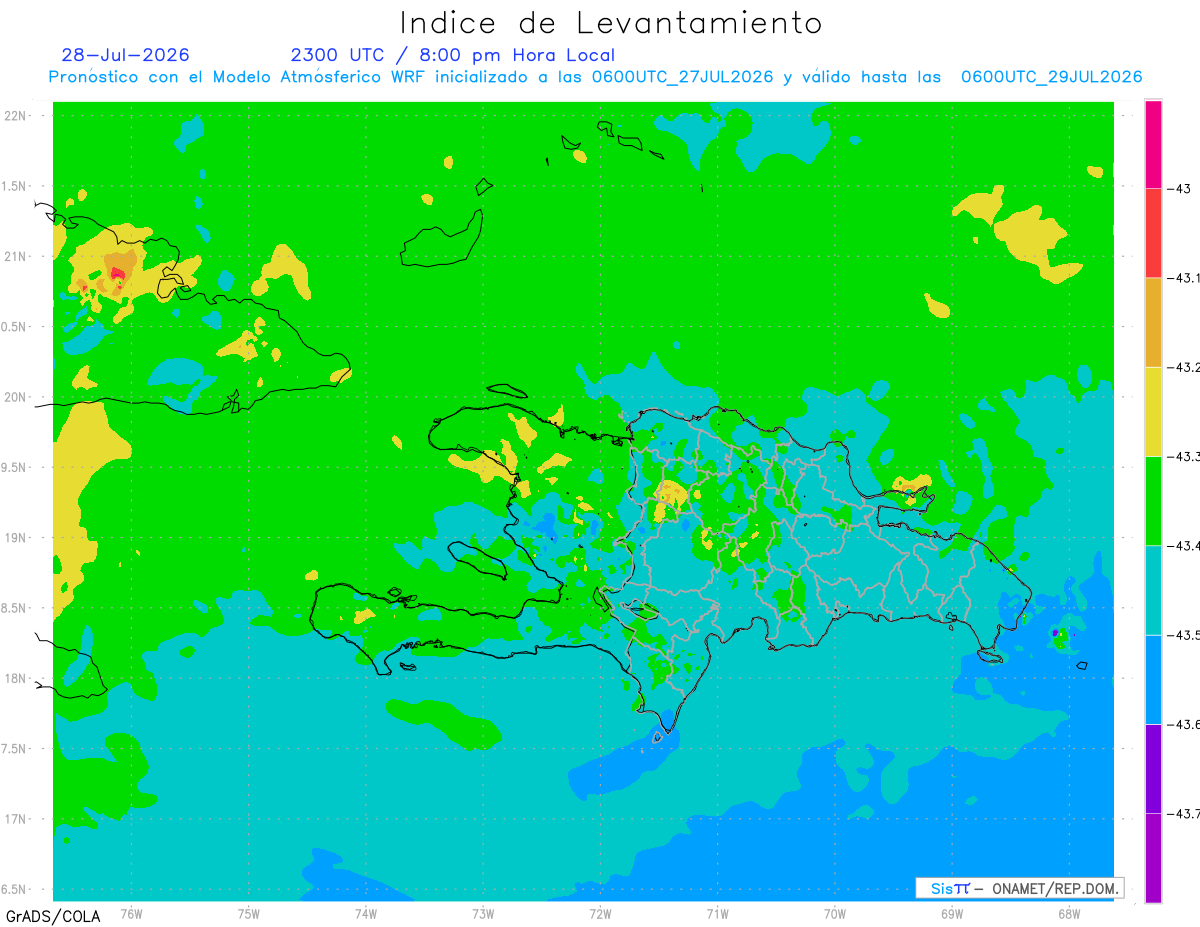Click the teal swatch in the color legend
Viewport: 1200px width, 927px height.
pos(1153,590)
